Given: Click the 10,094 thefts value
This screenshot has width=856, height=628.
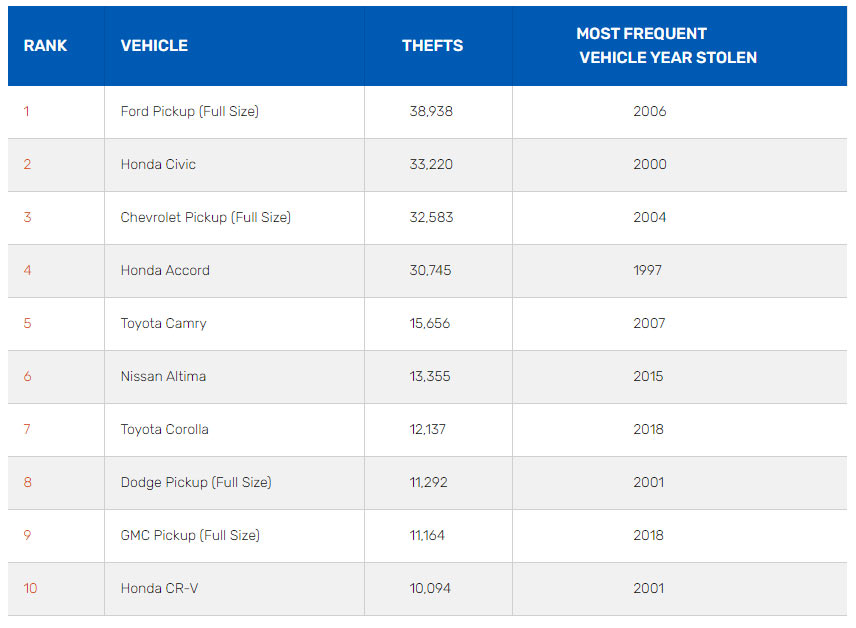Looking at the screenshot, I should (x=430, y=588).
